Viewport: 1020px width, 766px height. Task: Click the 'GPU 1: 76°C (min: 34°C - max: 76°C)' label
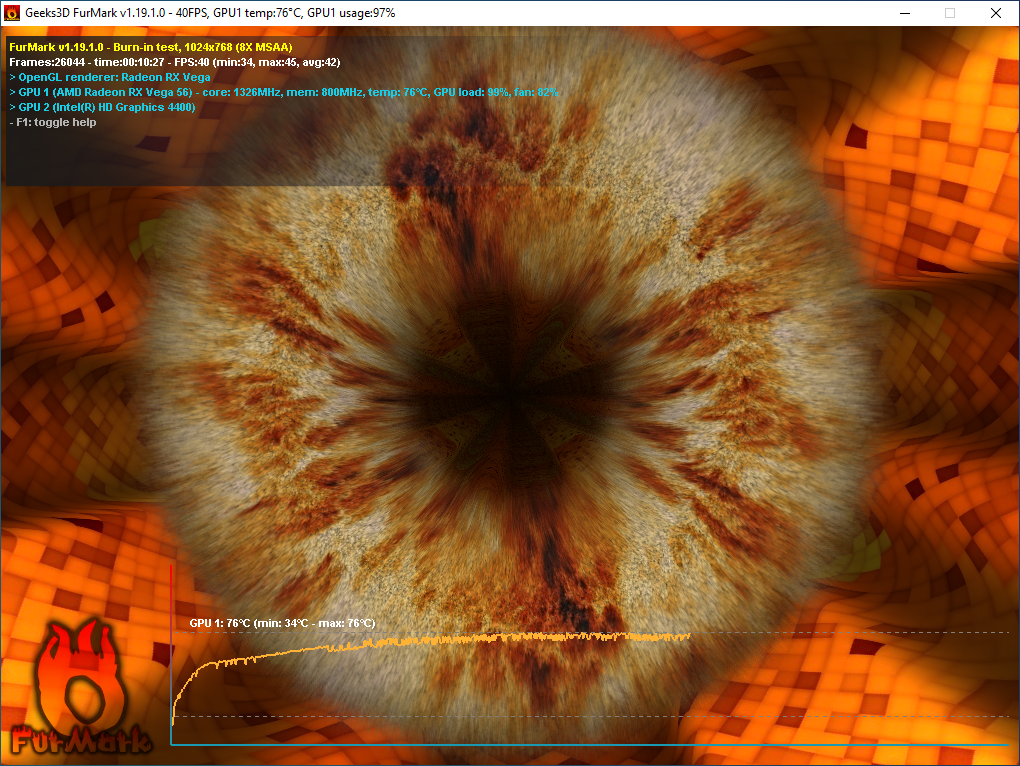pos(282,623)
